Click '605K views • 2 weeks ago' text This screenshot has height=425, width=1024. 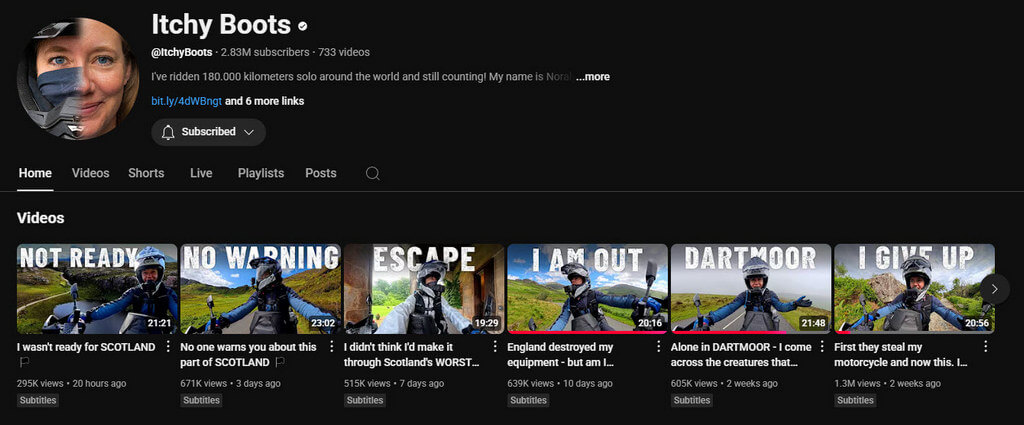tap(724, 383)
